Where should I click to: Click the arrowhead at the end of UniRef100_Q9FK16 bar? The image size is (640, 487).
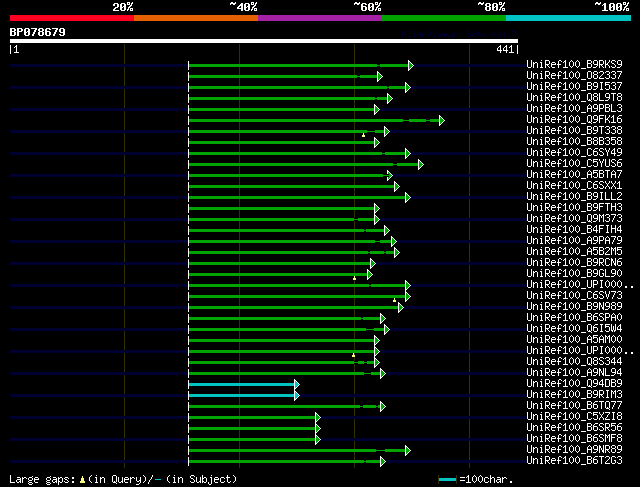coord(442,120)
